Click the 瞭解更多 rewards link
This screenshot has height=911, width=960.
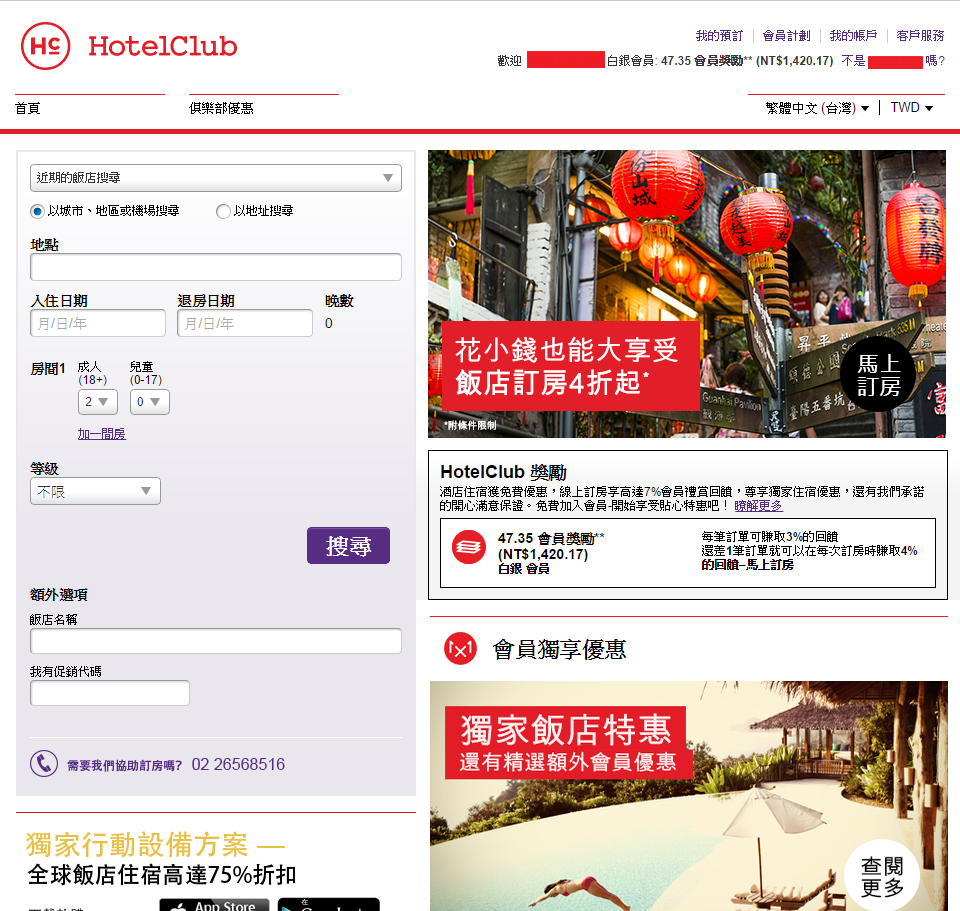pyautogui.click(x=759, y=506)
